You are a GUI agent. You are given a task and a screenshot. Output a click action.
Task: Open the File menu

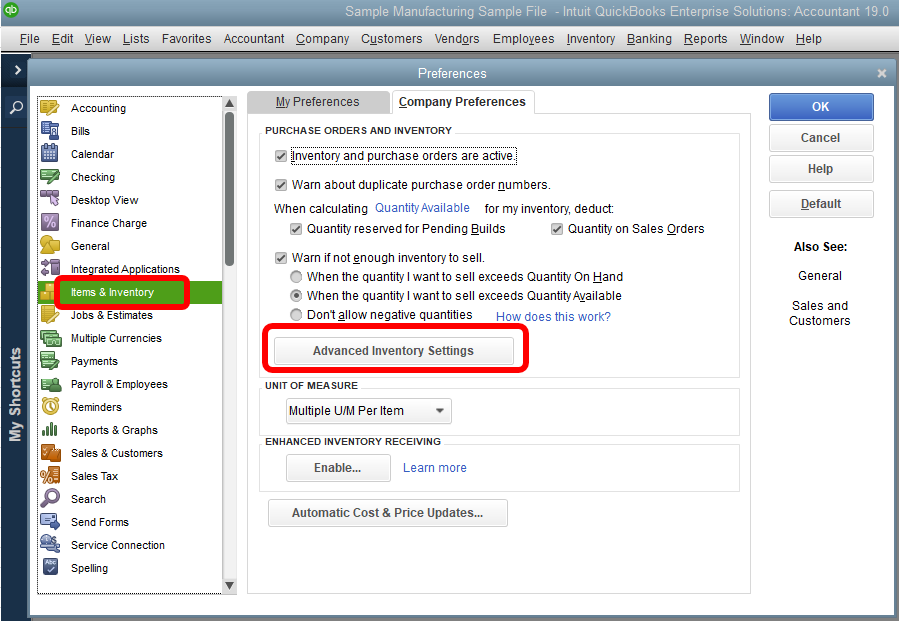29,38
